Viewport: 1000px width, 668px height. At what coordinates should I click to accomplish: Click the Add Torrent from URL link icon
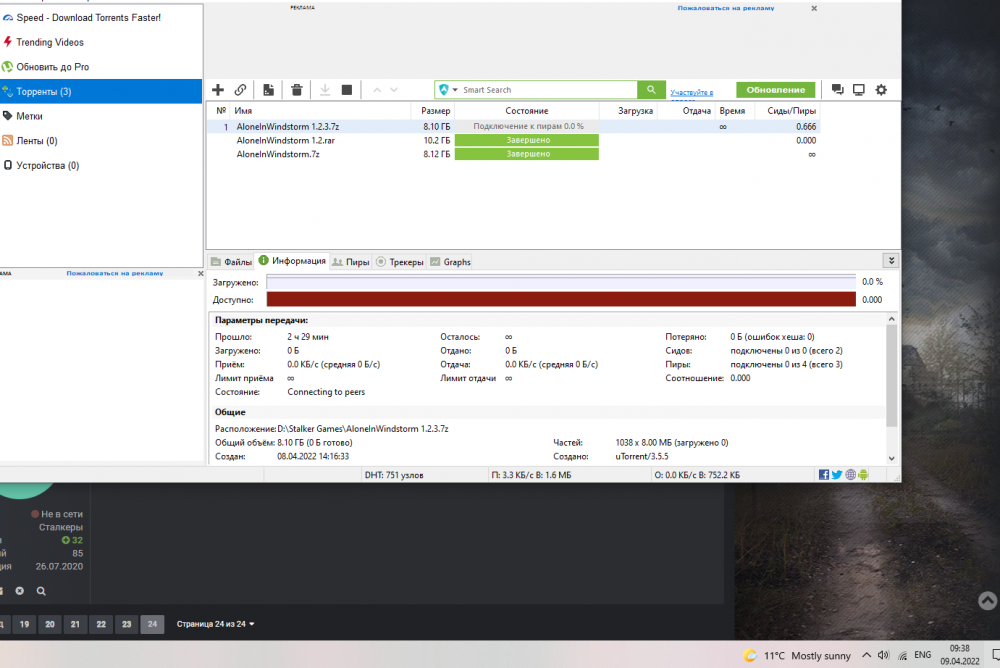coord(240,90)
